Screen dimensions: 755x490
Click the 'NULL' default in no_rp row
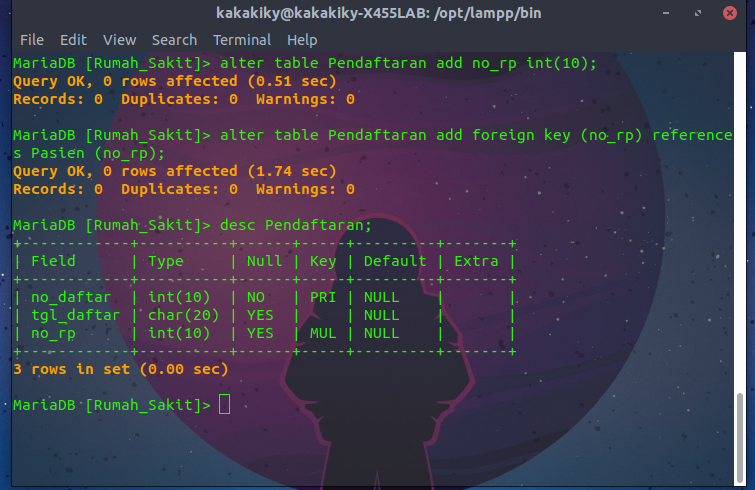tap(381, 334)
